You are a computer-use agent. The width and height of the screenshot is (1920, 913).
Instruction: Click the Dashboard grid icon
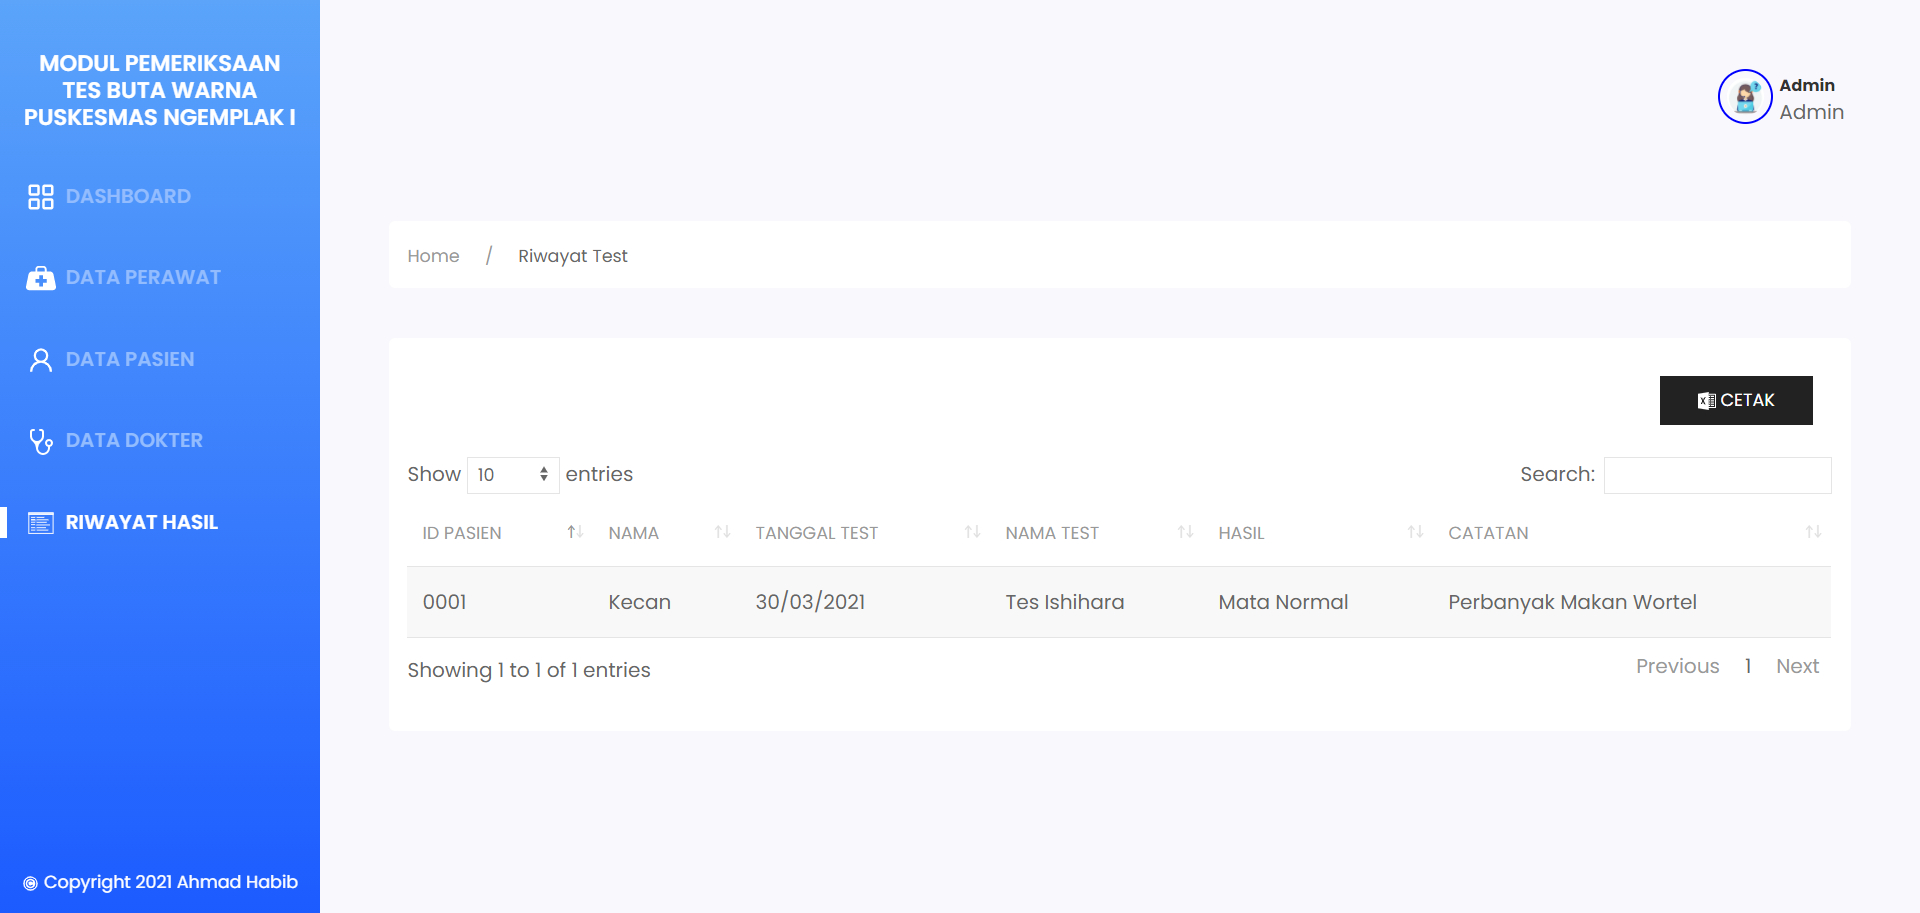40,197
